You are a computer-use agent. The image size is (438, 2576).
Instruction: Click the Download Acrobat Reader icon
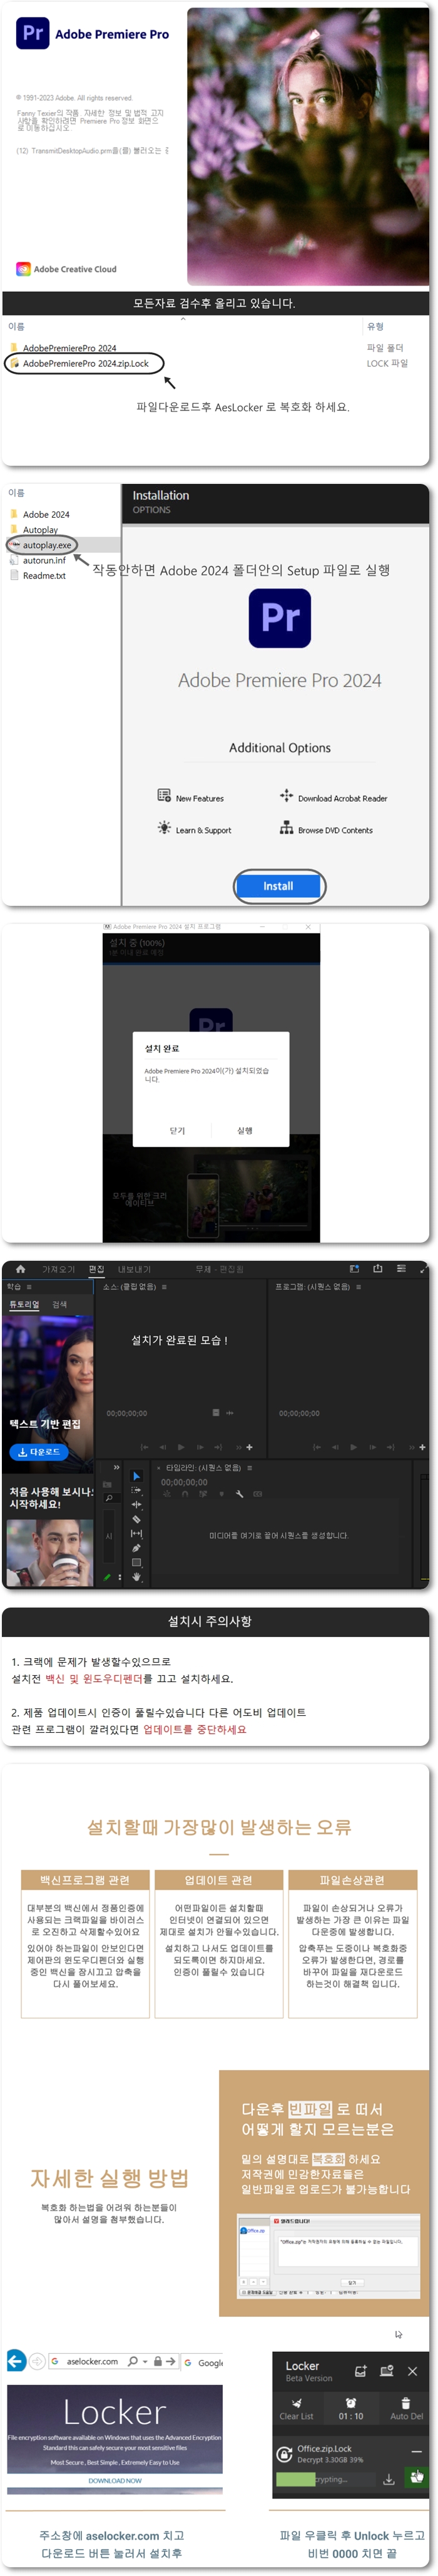[x=286, y=795]
